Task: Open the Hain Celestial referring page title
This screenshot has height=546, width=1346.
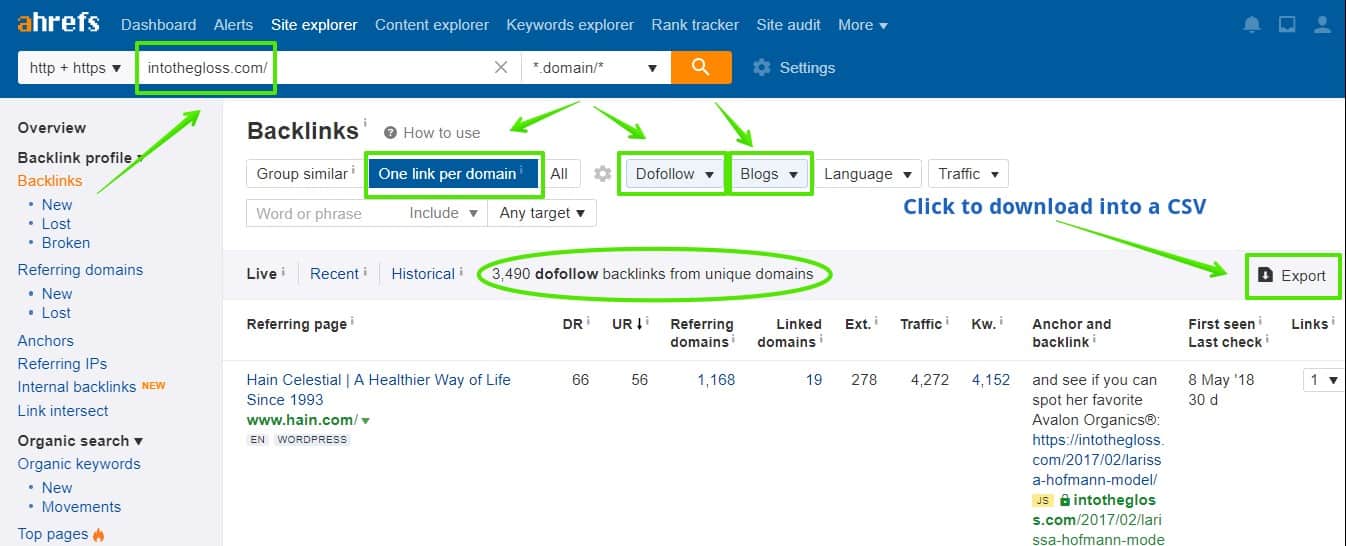Action: [379, 390]
